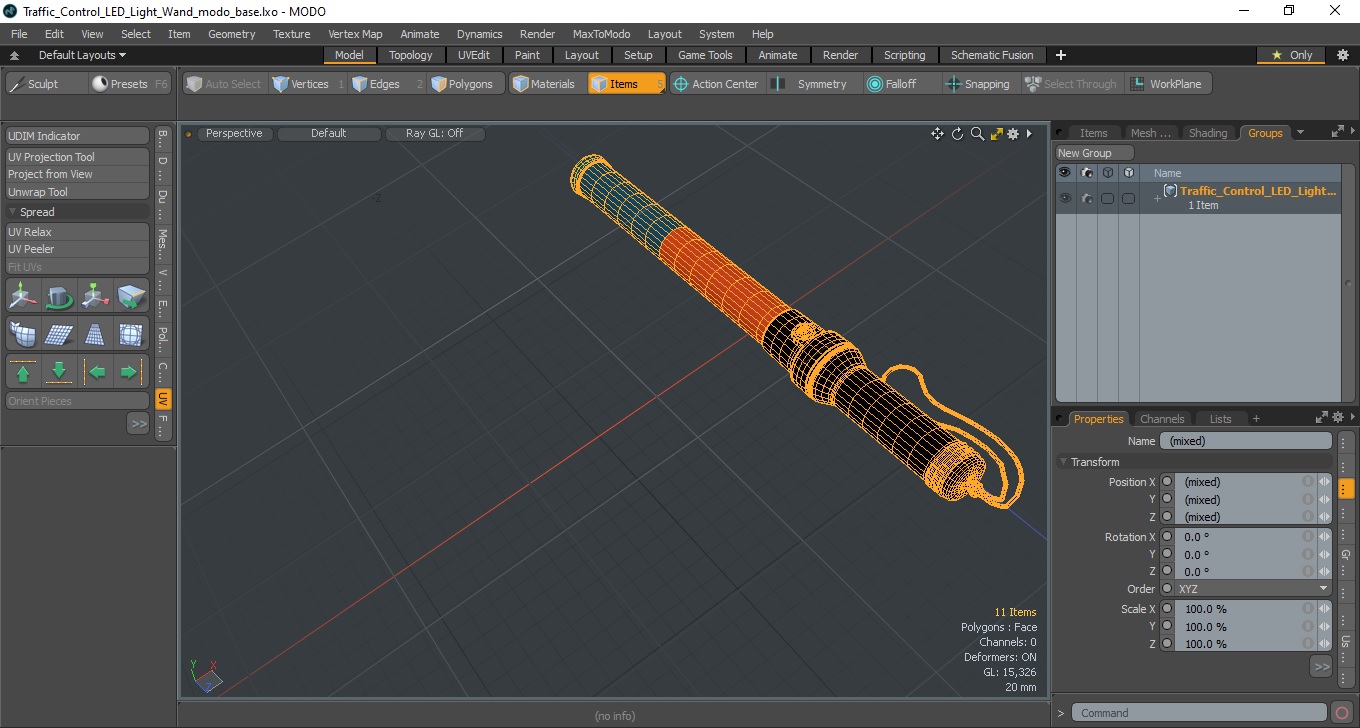Click the viewport zoom magnifier icon
Viewport: 1360px width, 728px height.
click(977, 134)
